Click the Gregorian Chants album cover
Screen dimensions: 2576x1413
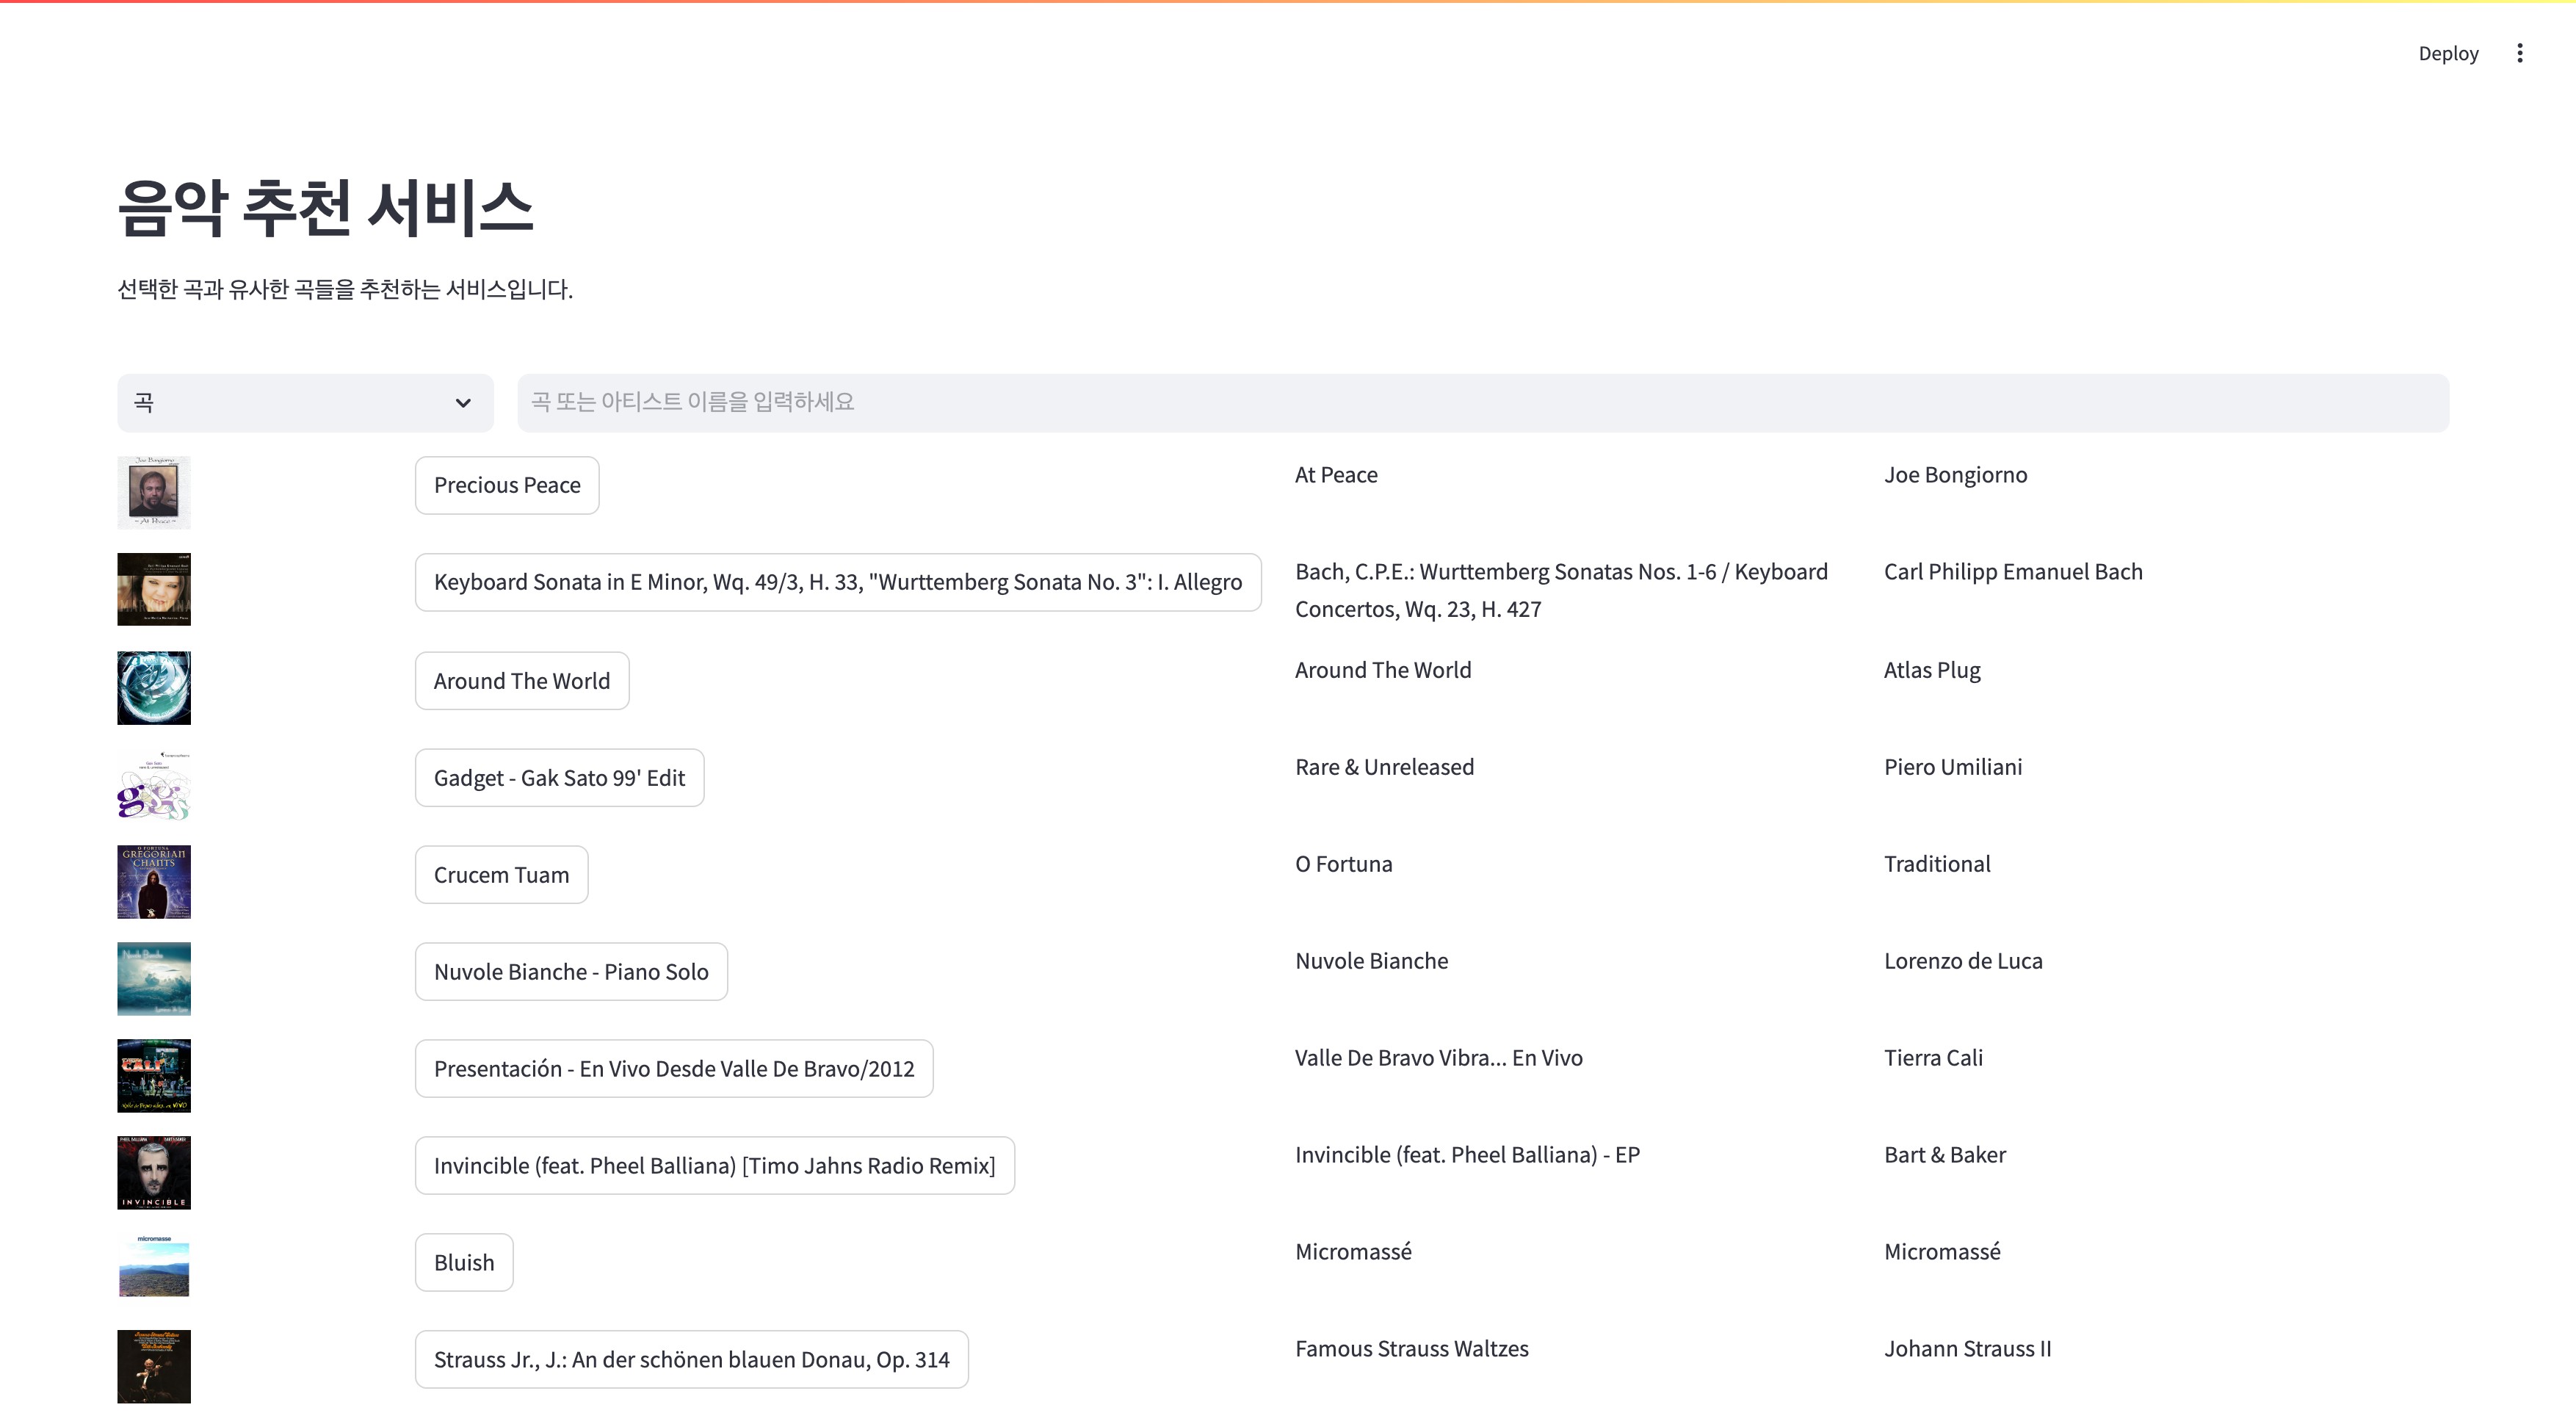click(x=154, y=882)
